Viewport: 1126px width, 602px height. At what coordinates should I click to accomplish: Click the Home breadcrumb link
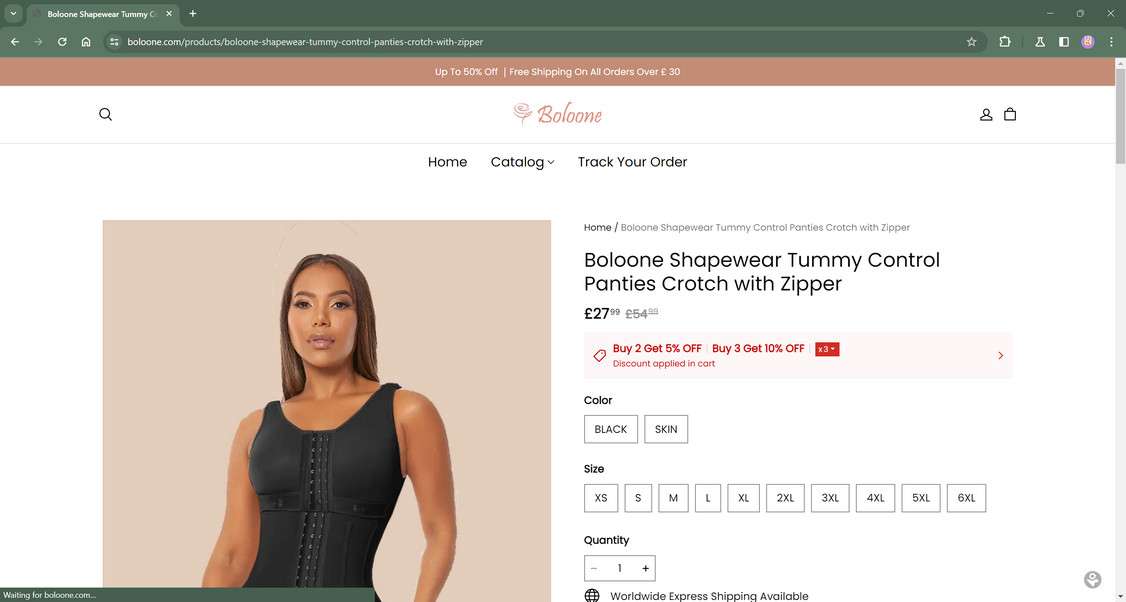[x=597, y=228]
